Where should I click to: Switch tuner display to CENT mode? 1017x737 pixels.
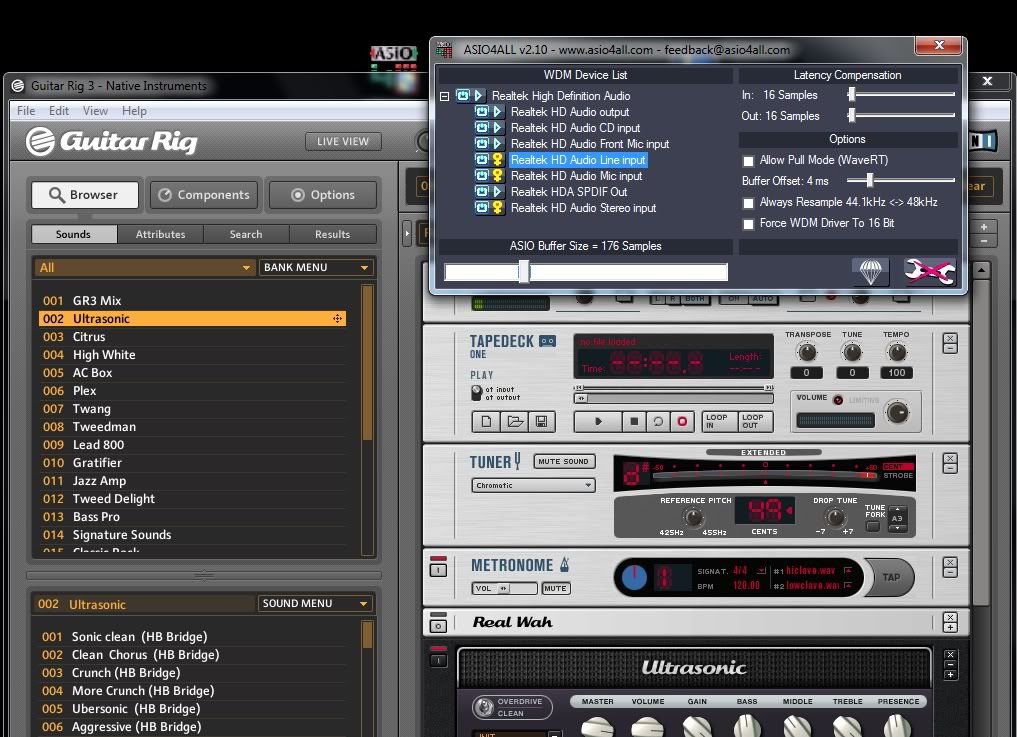coord(898,466)
